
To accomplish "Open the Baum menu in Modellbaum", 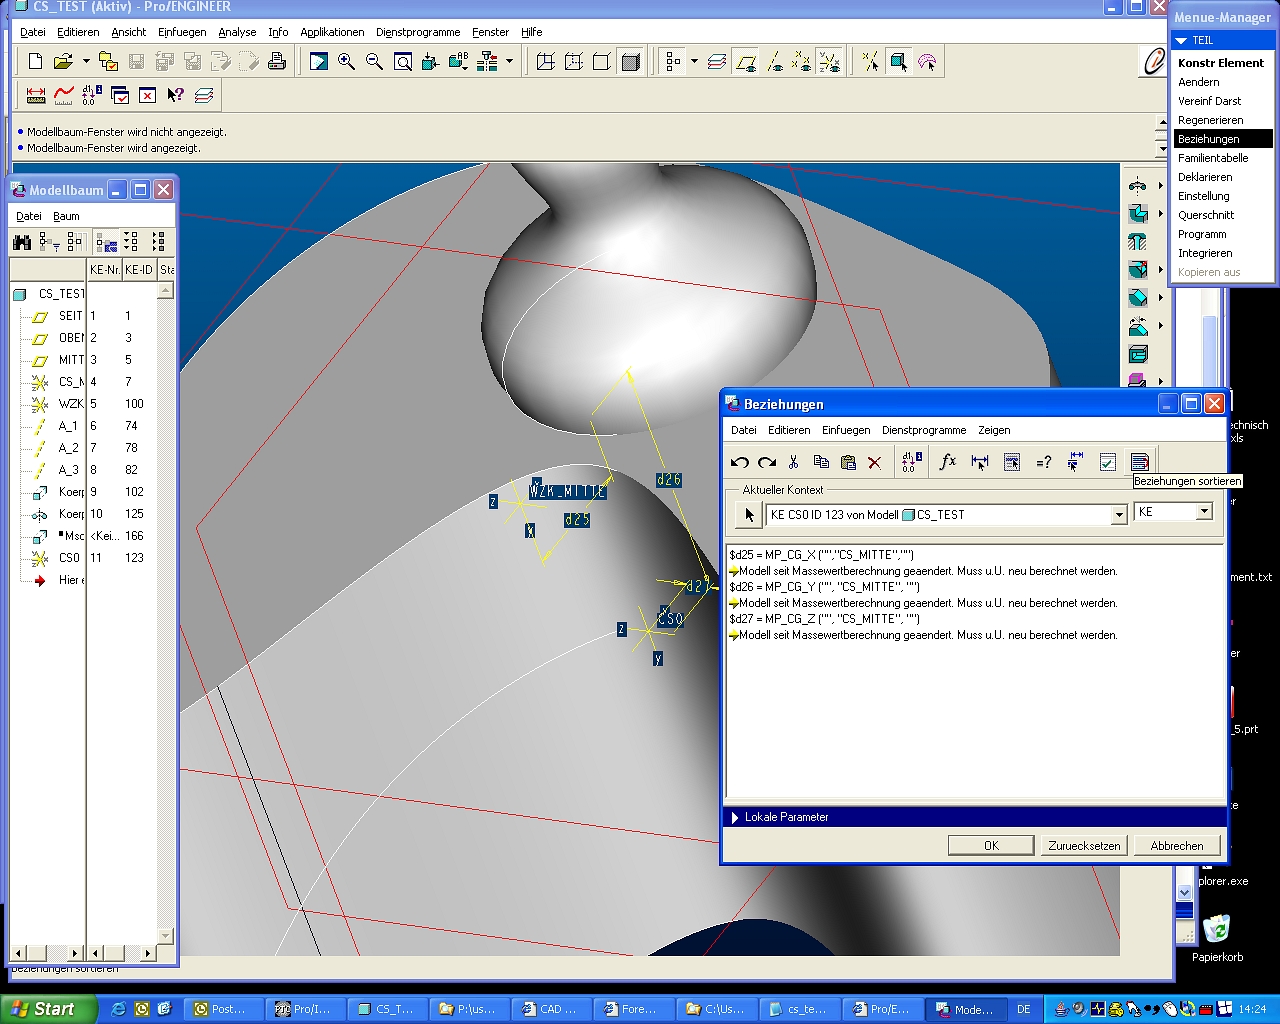I will click(66, 216).
